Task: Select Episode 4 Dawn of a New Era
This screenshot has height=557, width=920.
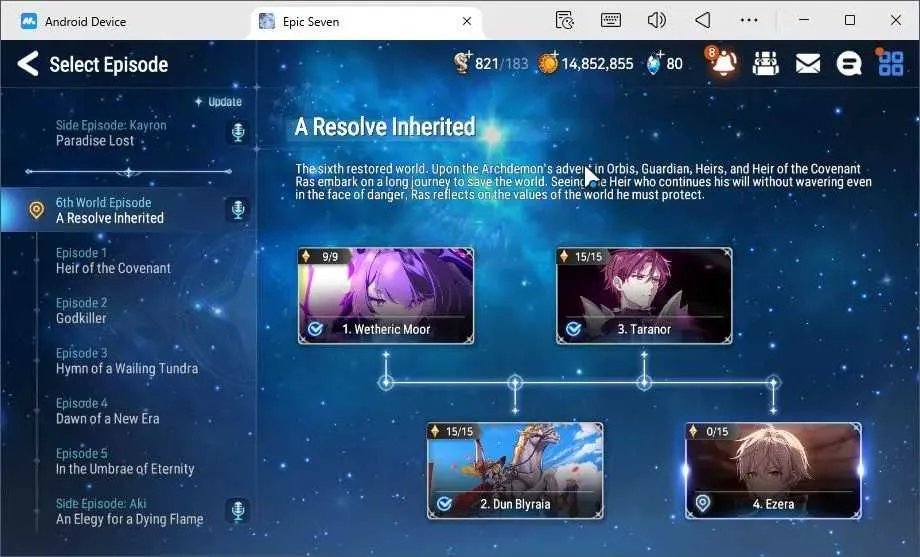Action: [128, 411]
